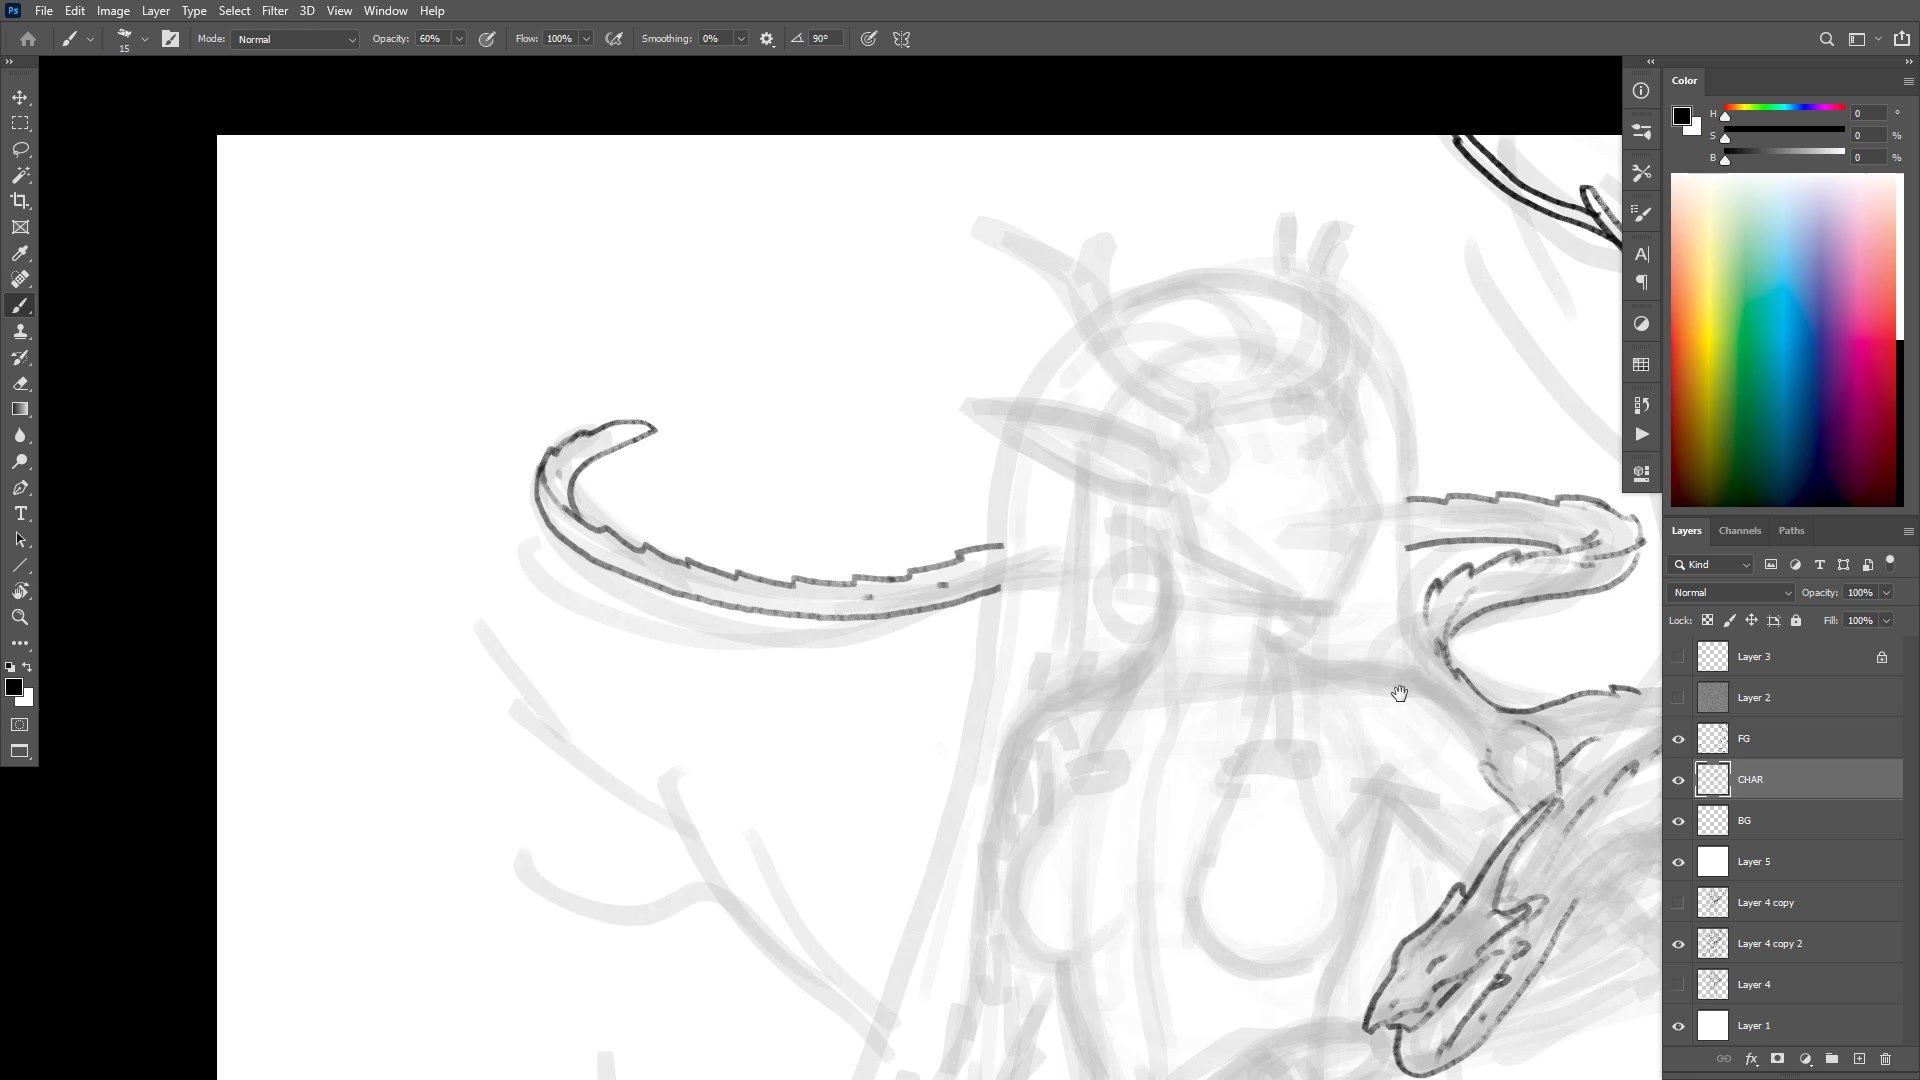The height and width of the screenshot is (1080, 1920).
Task: Show the Layer 2 visibility
Action: 1679,698
